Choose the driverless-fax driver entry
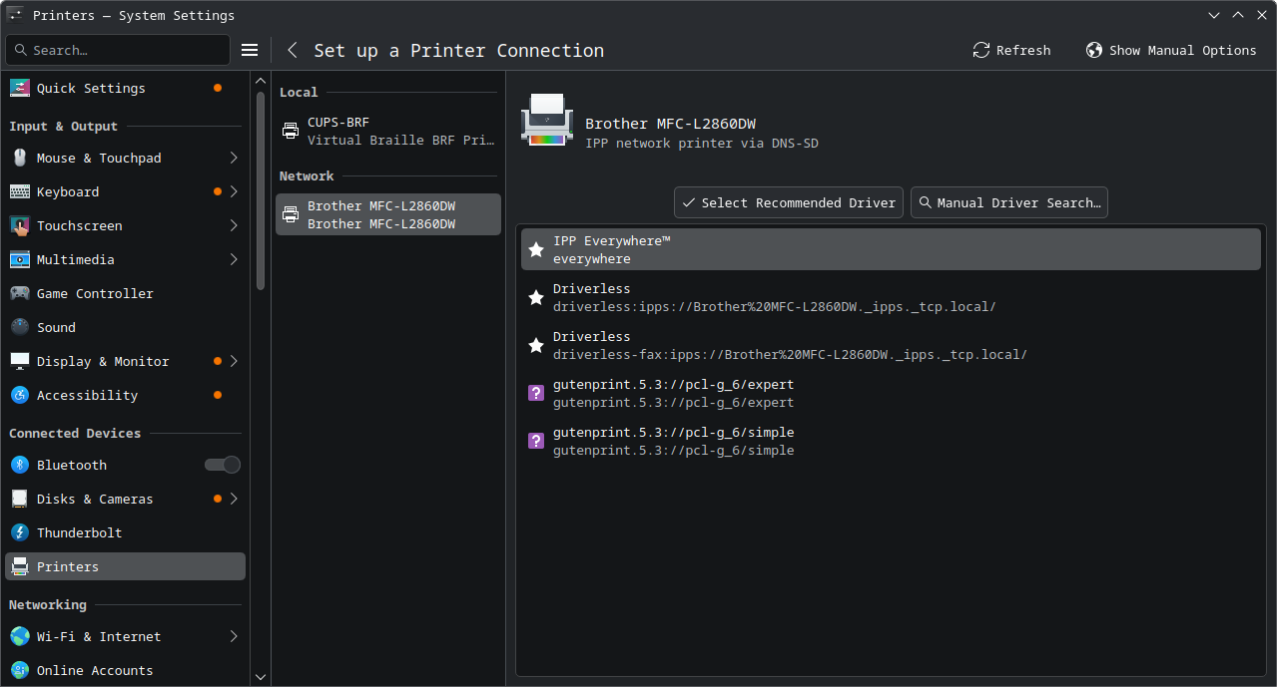 789,346
